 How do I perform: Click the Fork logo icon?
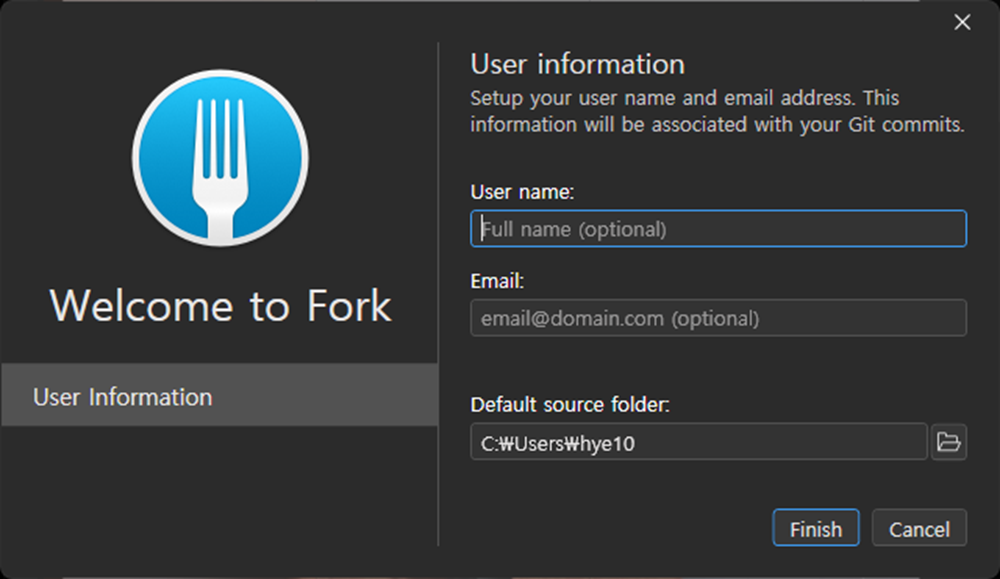click(220, 158)
